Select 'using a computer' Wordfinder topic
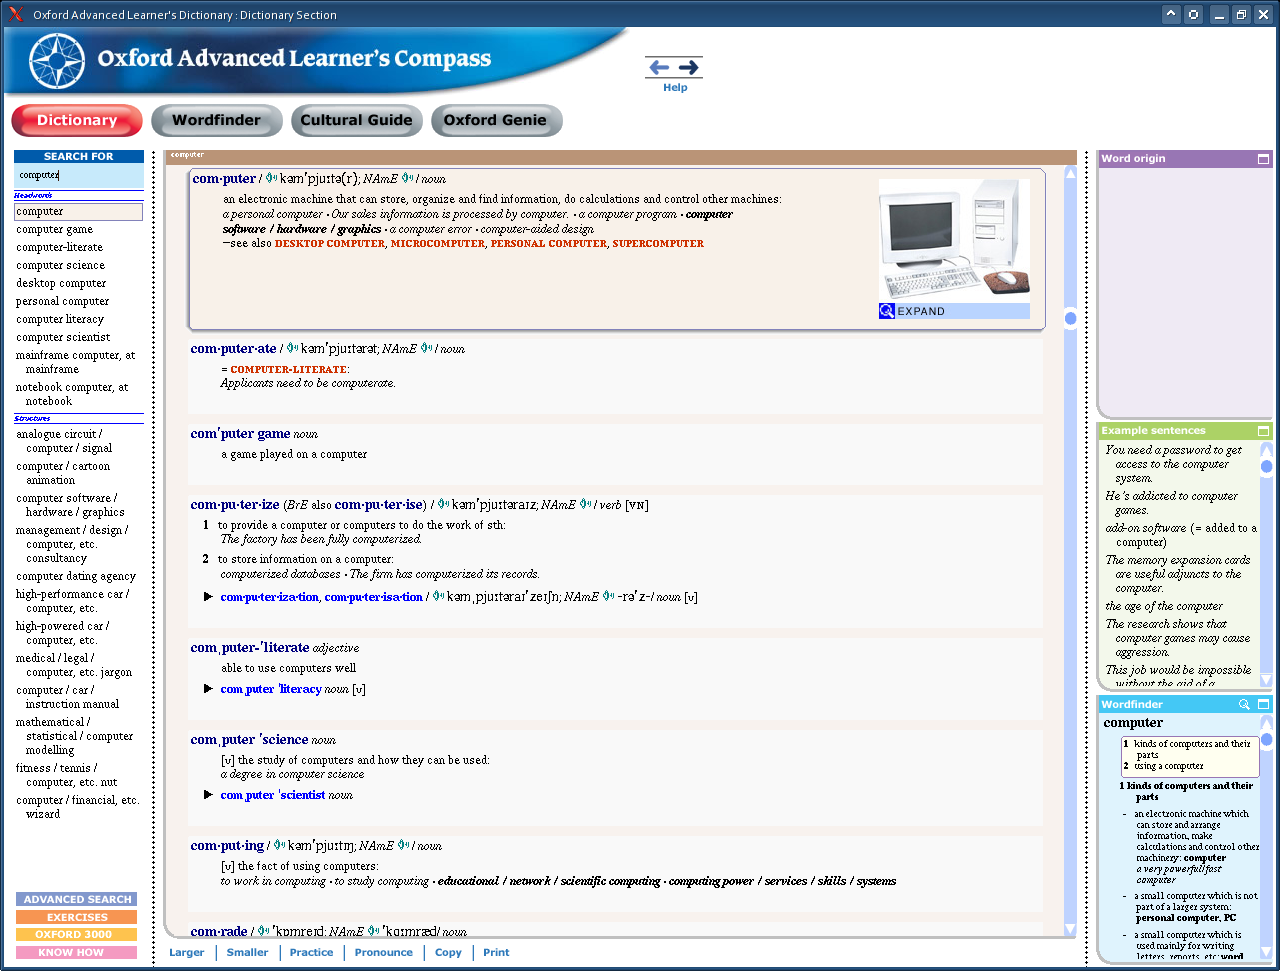The image size is (1280, 971). [x=1169, y=766]
